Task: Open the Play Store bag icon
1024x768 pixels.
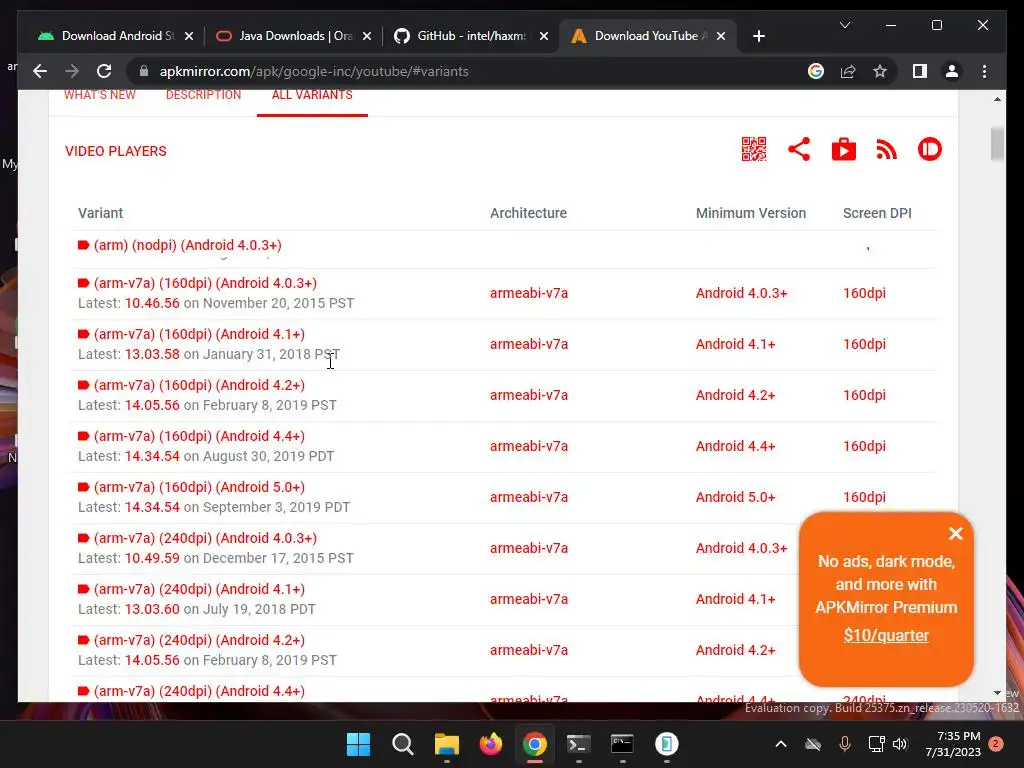Action: point(844,150)
